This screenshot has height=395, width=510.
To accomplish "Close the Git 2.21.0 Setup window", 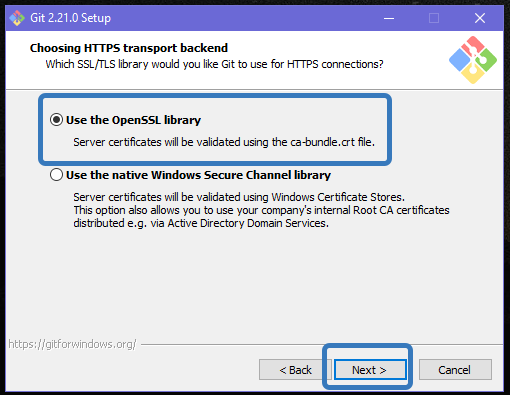I will pos(480,18).
